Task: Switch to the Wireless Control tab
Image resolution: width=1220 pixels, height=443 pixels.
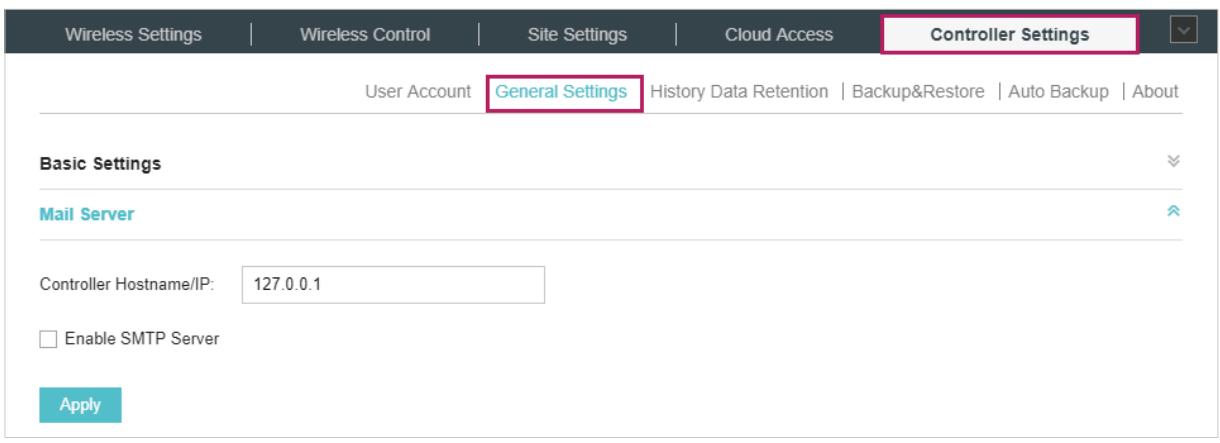Action: [x=365, y=35]
